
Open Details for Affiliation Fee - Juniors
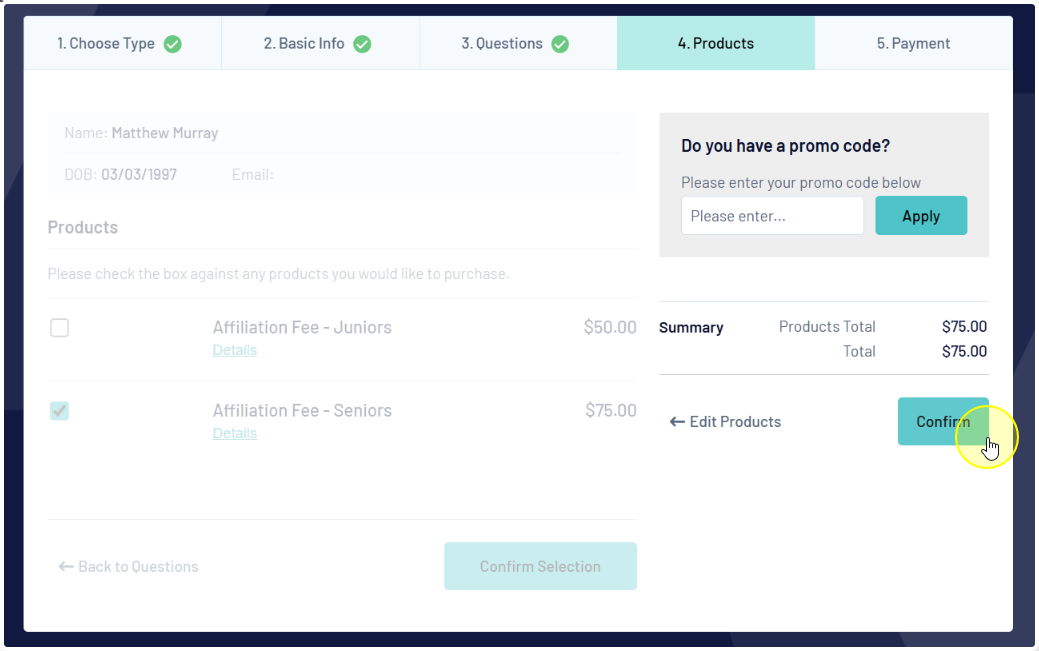point(235,350)
